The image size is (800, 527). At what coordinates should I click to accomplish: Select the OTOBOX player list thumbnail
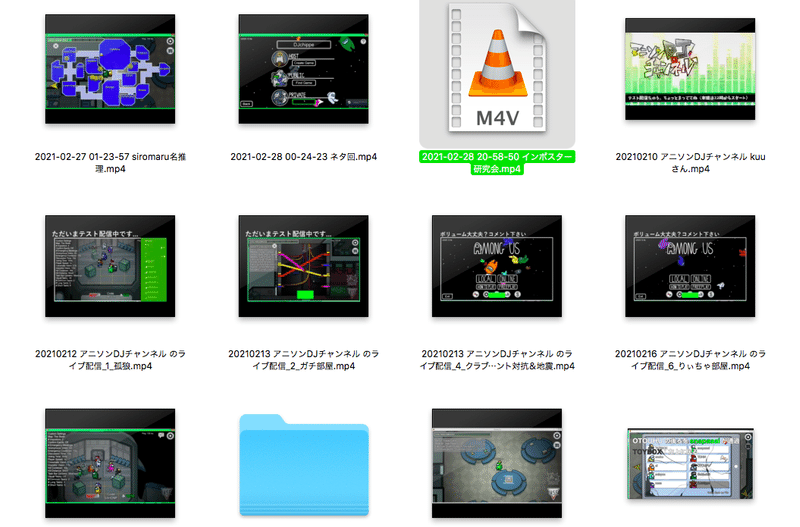690,463
